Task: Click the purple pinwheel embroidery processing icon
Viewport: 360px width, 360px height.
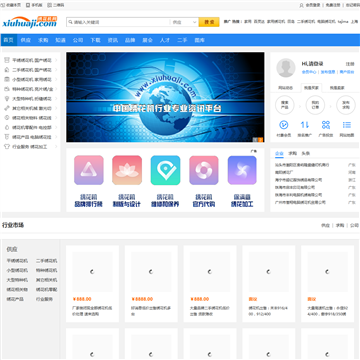Action: point(242,170)
